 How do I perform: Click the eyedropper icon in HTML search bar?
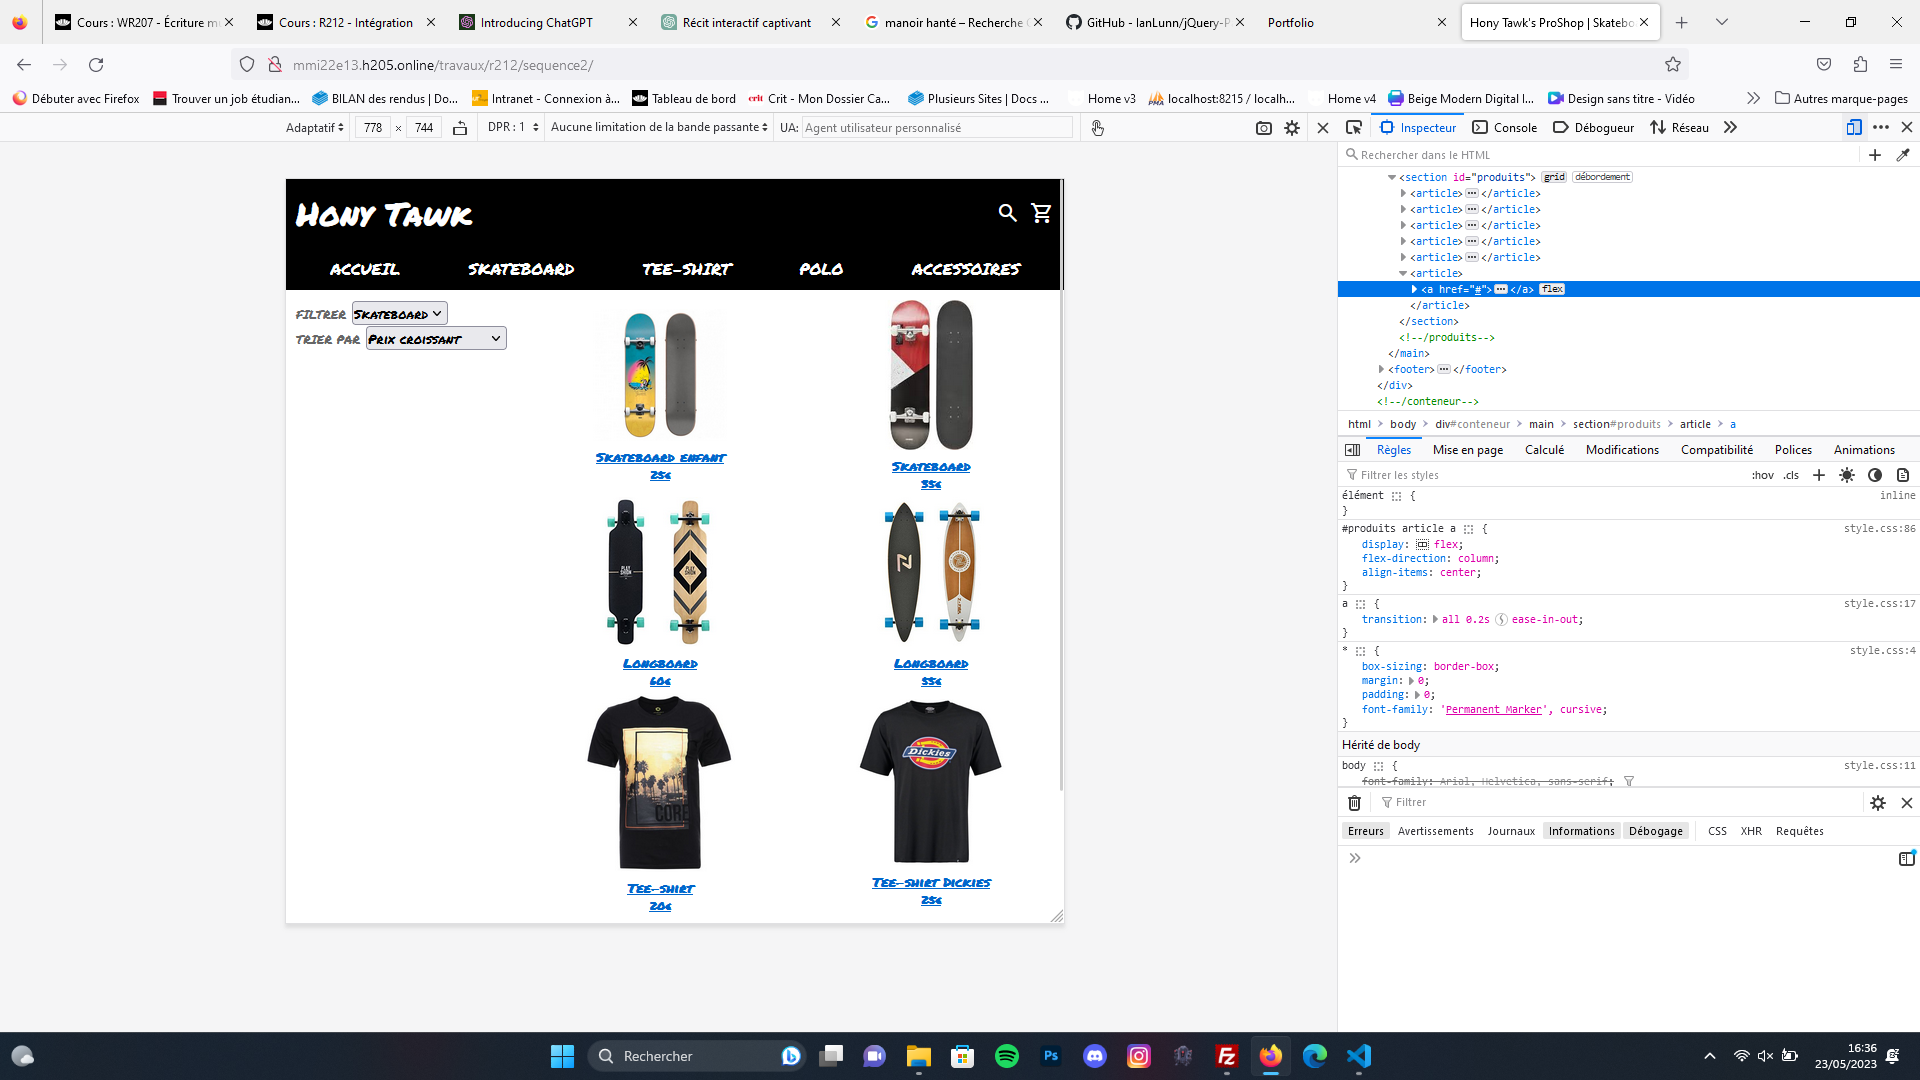(1903, 155)
